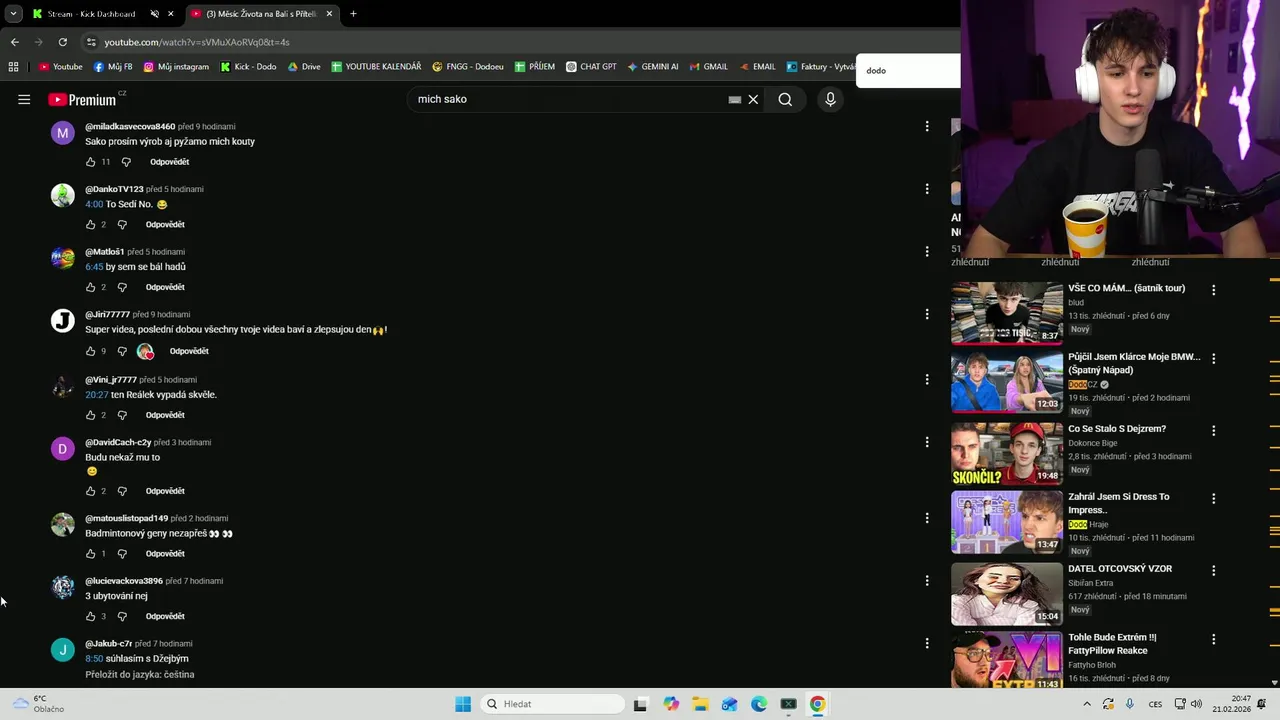
Task: Jump to timestamp 20:27 in comment
Action: (x=97, y=395)
